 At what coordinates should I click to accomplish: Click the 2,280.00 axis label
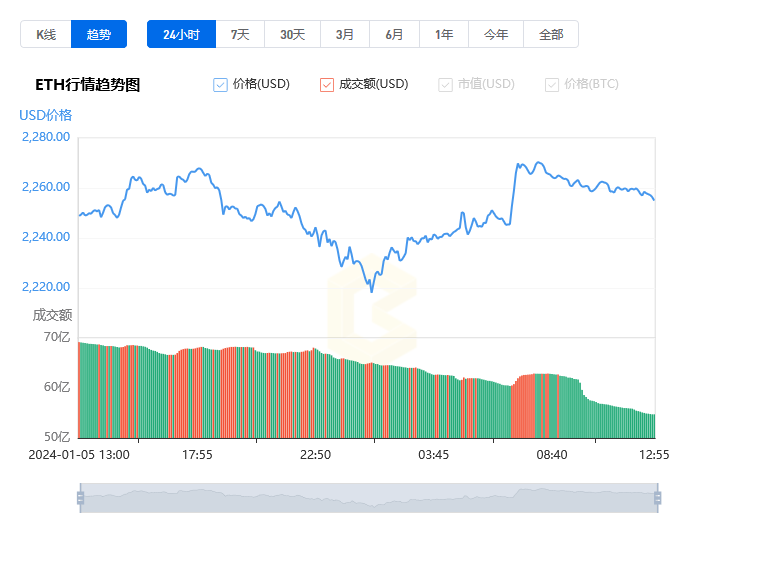(x=46, y=137)
